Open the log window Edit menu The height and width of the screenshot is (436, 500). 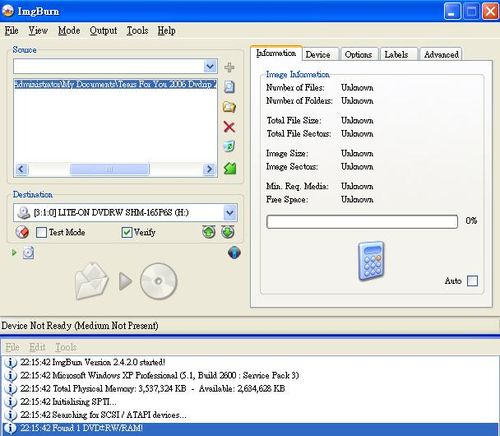(x=37, y=347)
